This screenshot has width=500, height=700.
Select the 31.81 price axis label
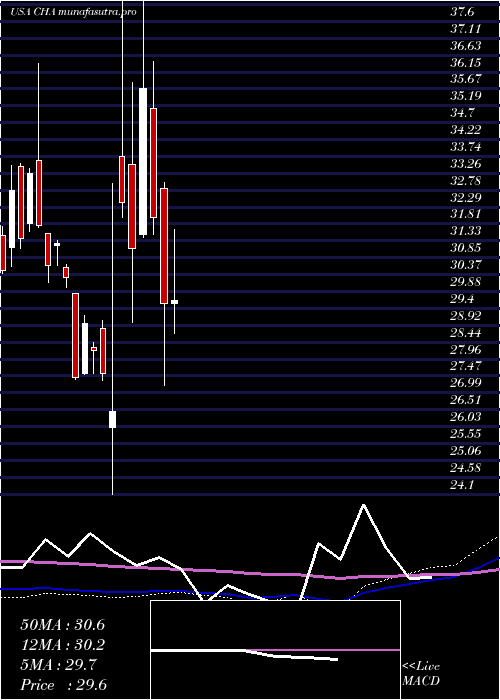coord(466,214)
